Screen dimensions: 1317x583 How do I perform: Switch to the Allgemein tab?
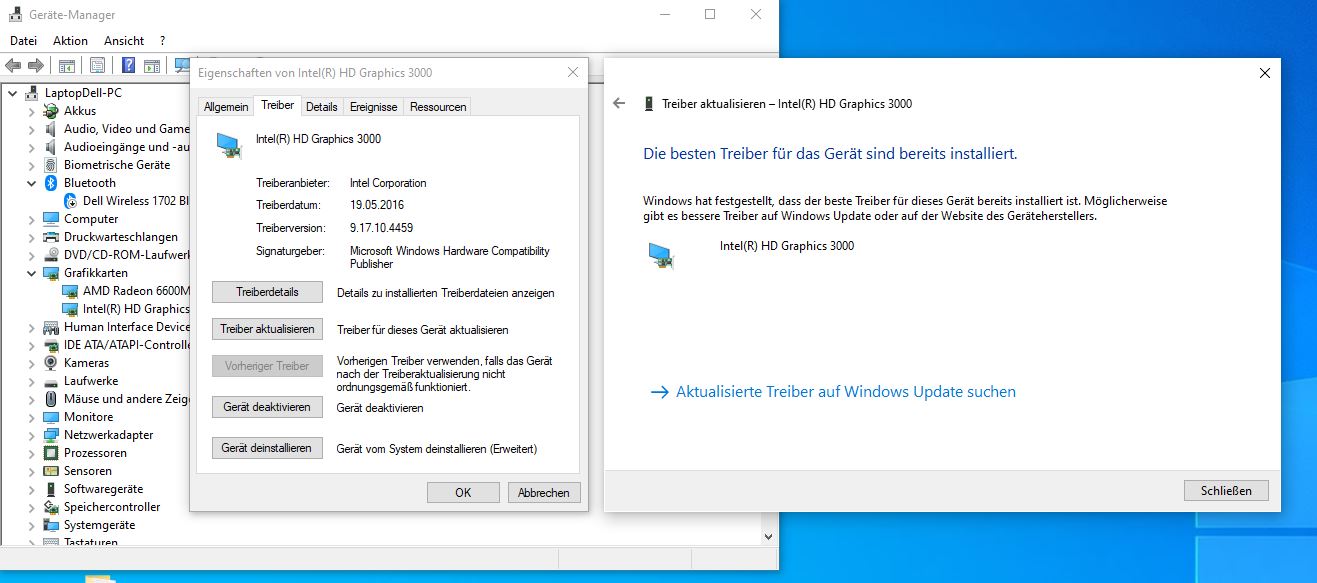(226, 107)
